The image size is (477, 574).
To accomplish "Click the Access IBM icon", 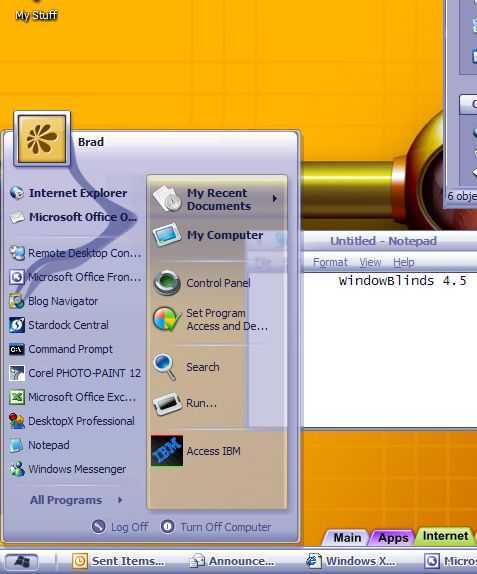I will [x=167, y=451].
